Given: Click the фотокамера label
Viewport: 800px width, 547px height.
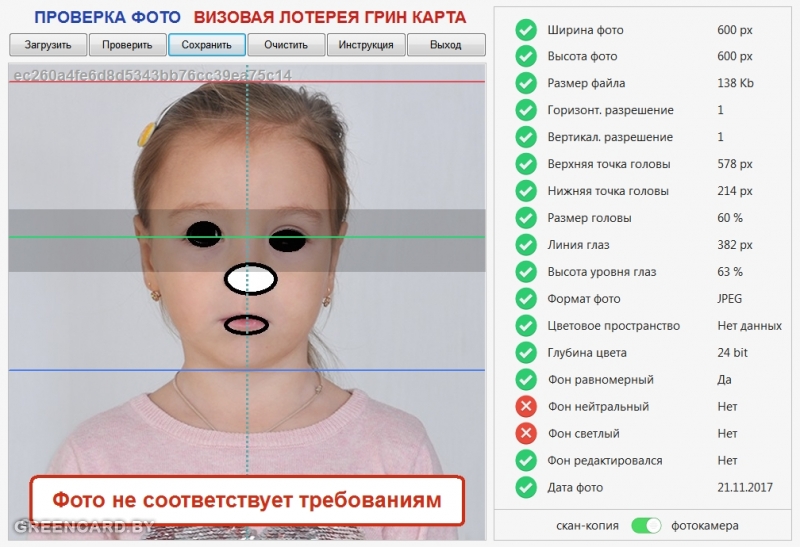Looking at the screenshot, I should [x=705, y=526].
